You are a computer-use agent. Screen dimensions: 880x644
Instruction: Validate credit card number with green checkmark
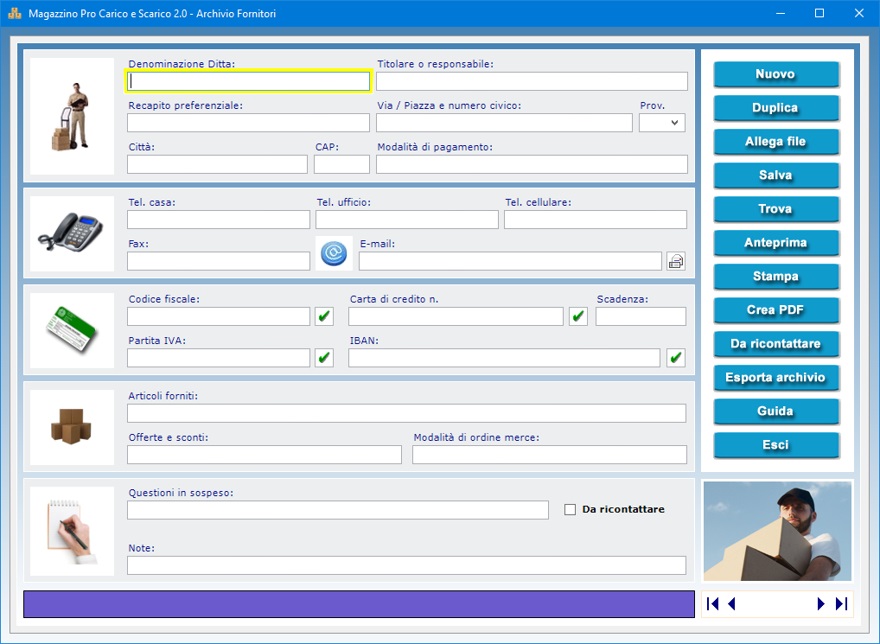pyautogui.click(x=578, y=316)
